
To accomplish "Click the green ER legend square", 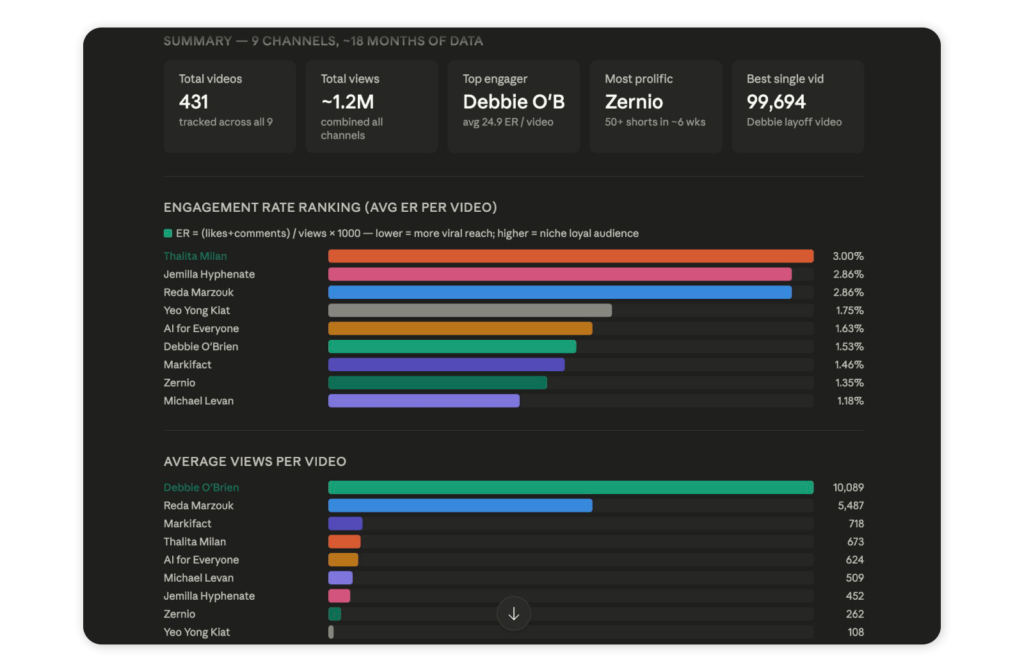I will click(168, 233).
